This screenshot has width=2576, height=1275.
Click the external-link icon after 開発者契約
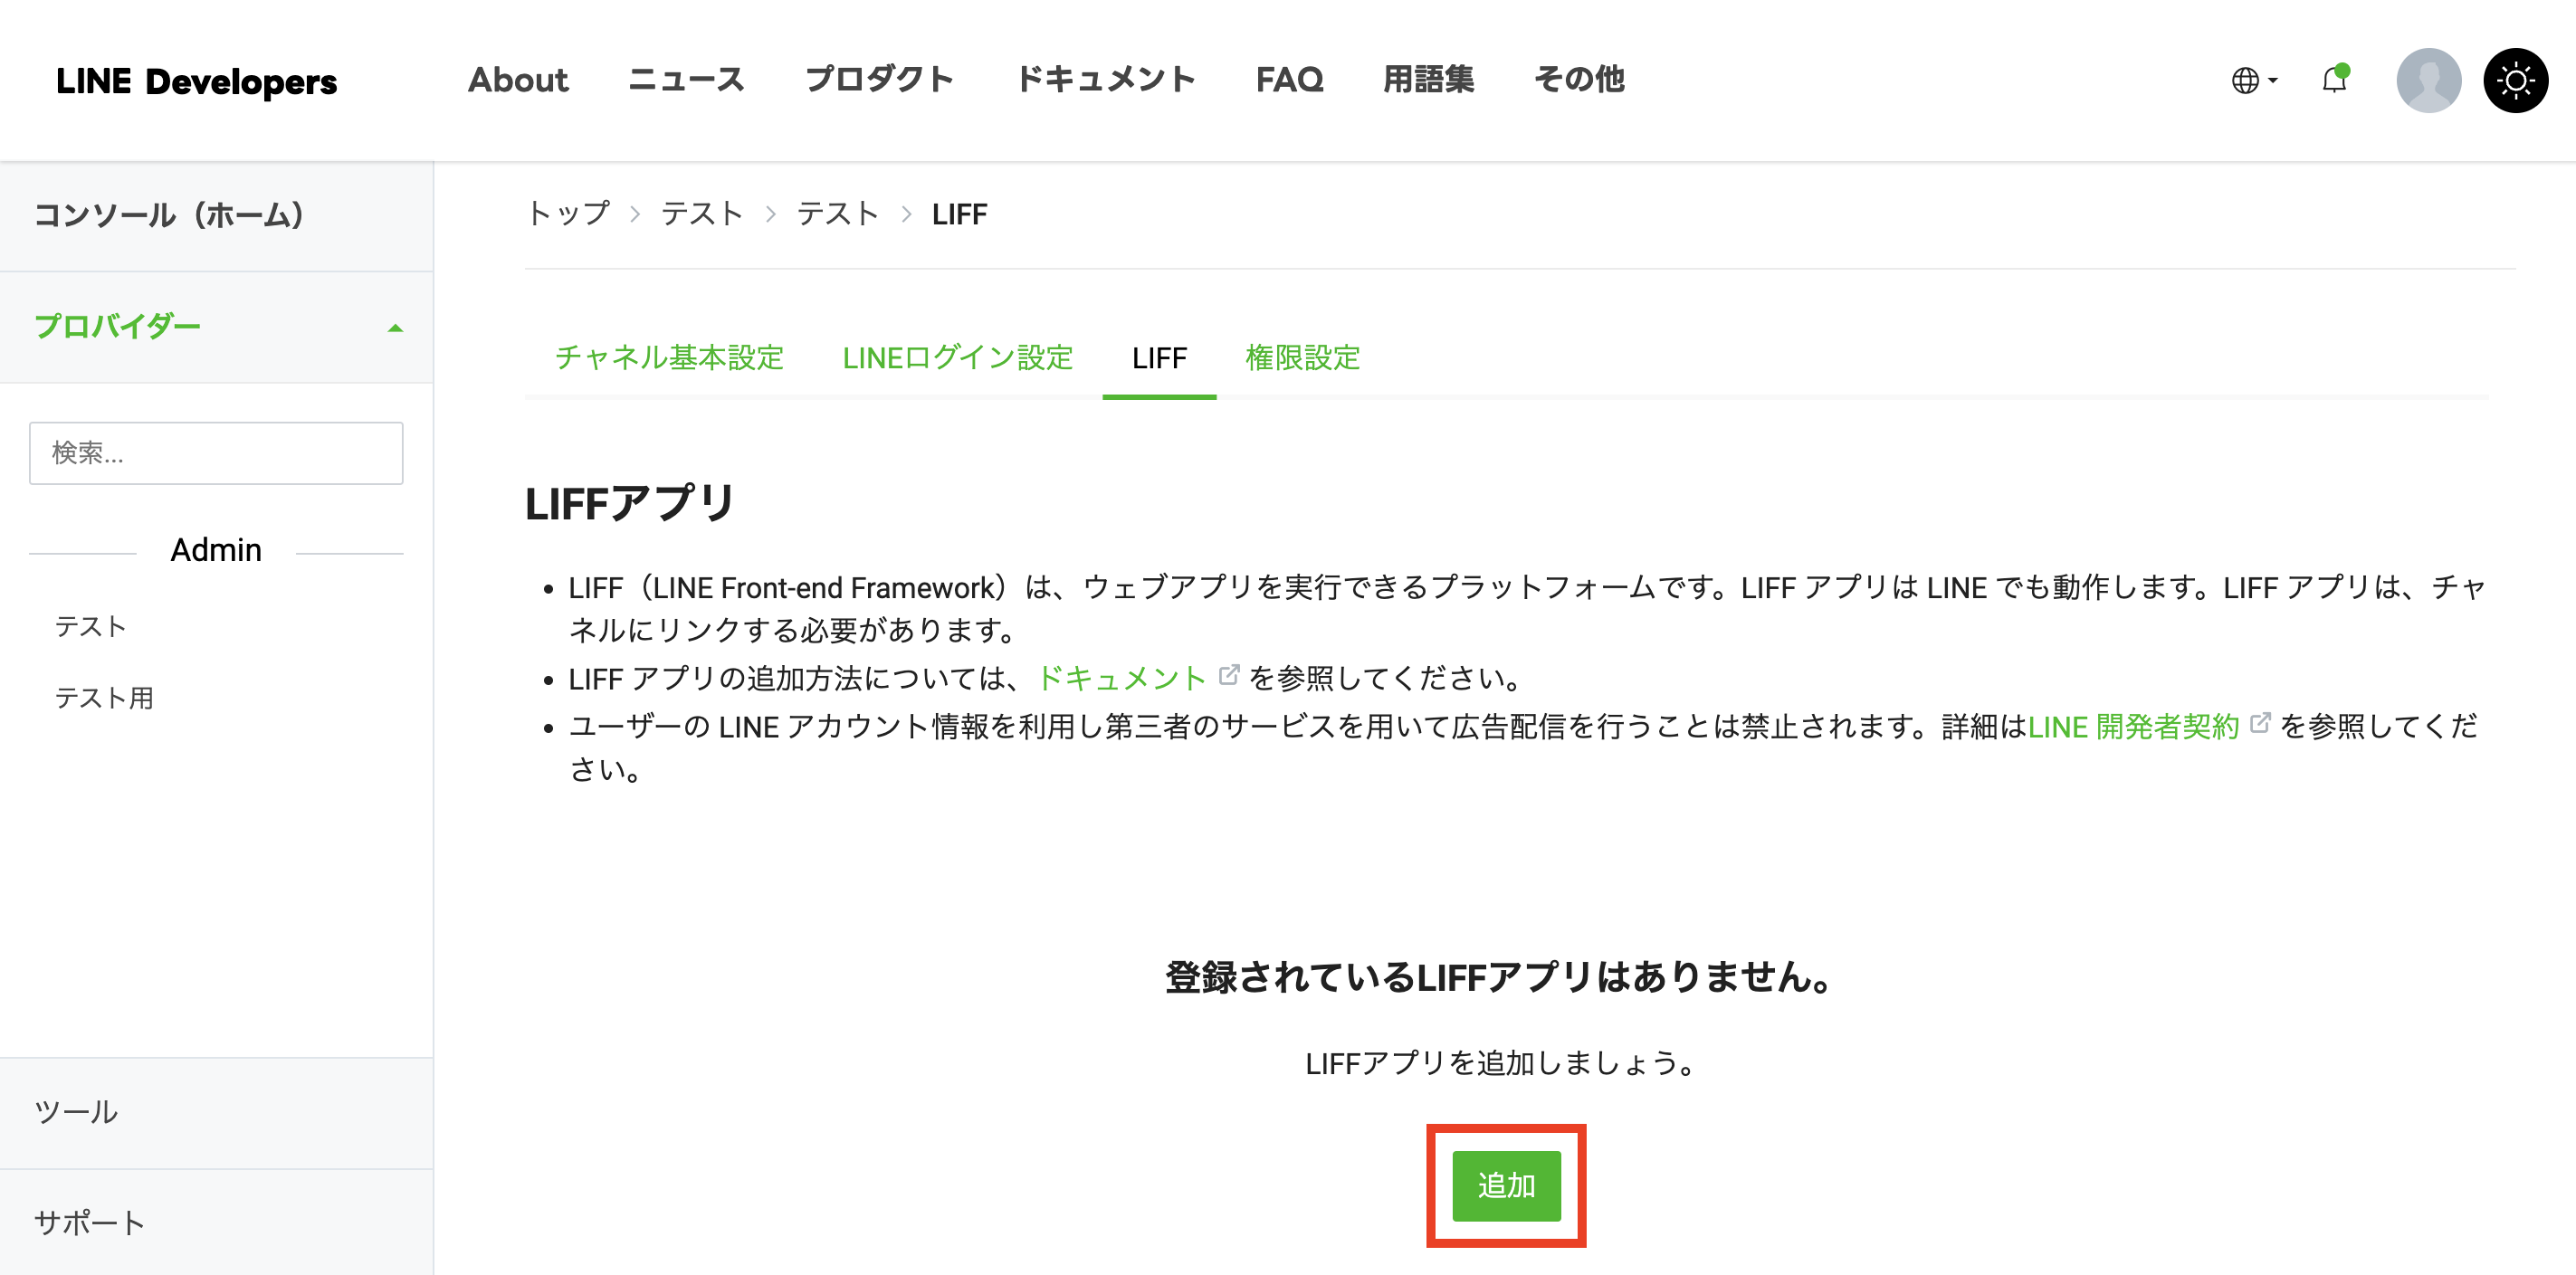[2259, 723]
